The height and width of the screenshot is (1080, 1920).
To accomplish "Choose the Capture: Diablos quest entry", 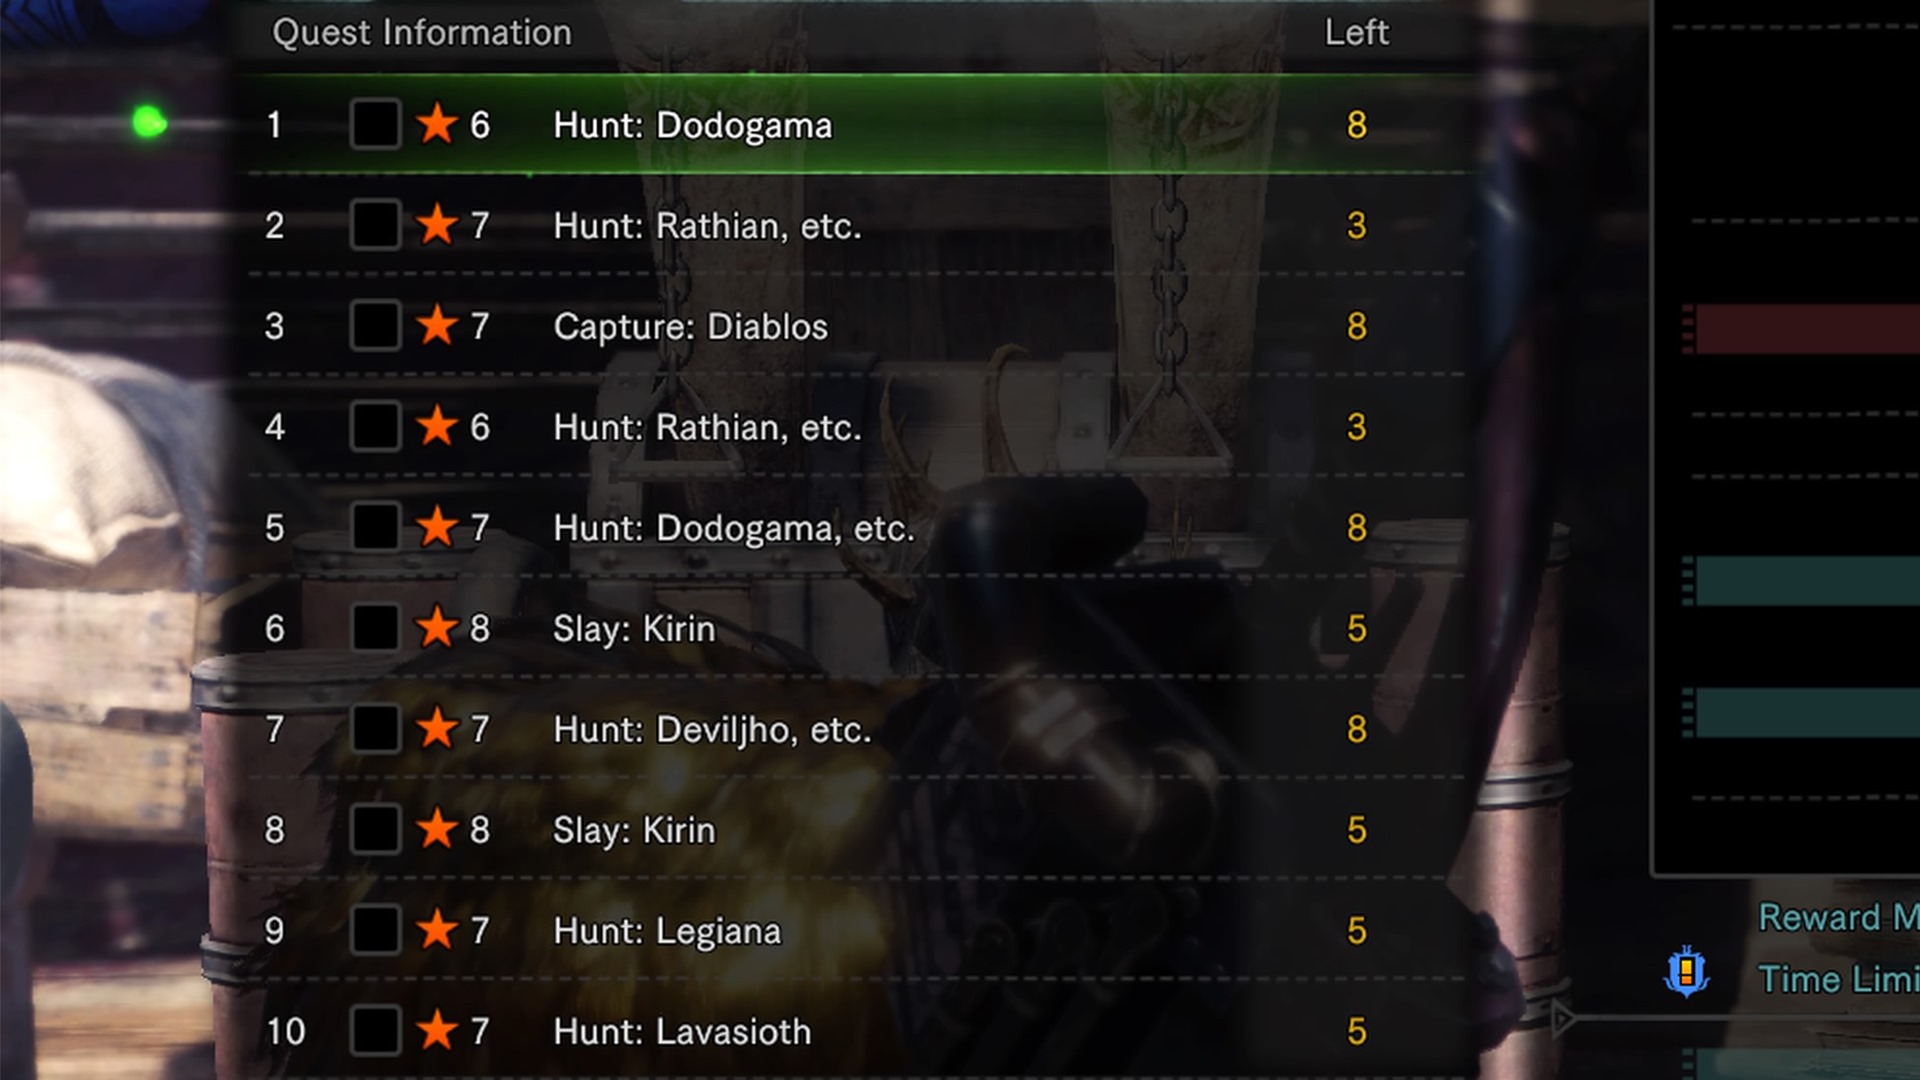I will pyautogui.click(x=856, y=325).
